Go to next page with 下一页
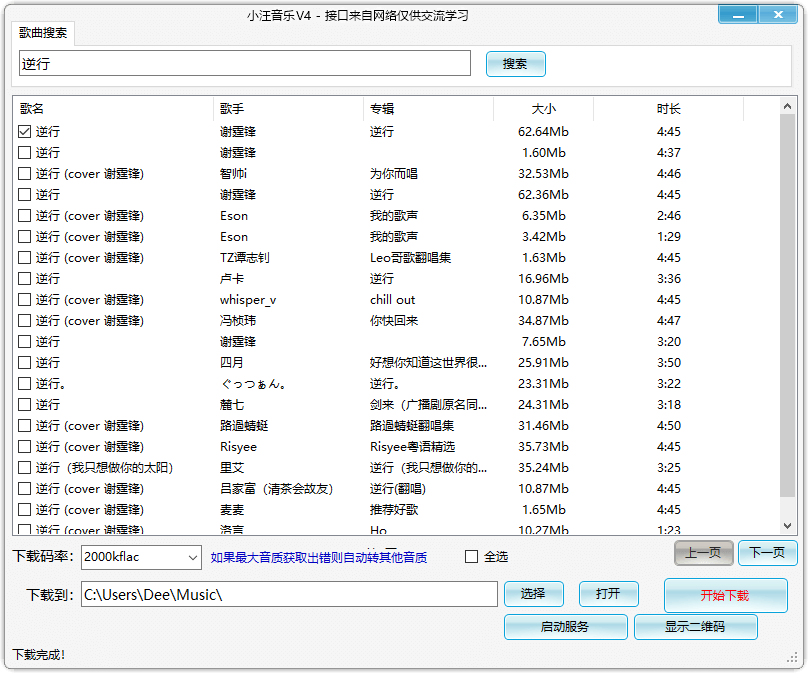This screenshot has width=808, height=673. [x=767, y=553]
